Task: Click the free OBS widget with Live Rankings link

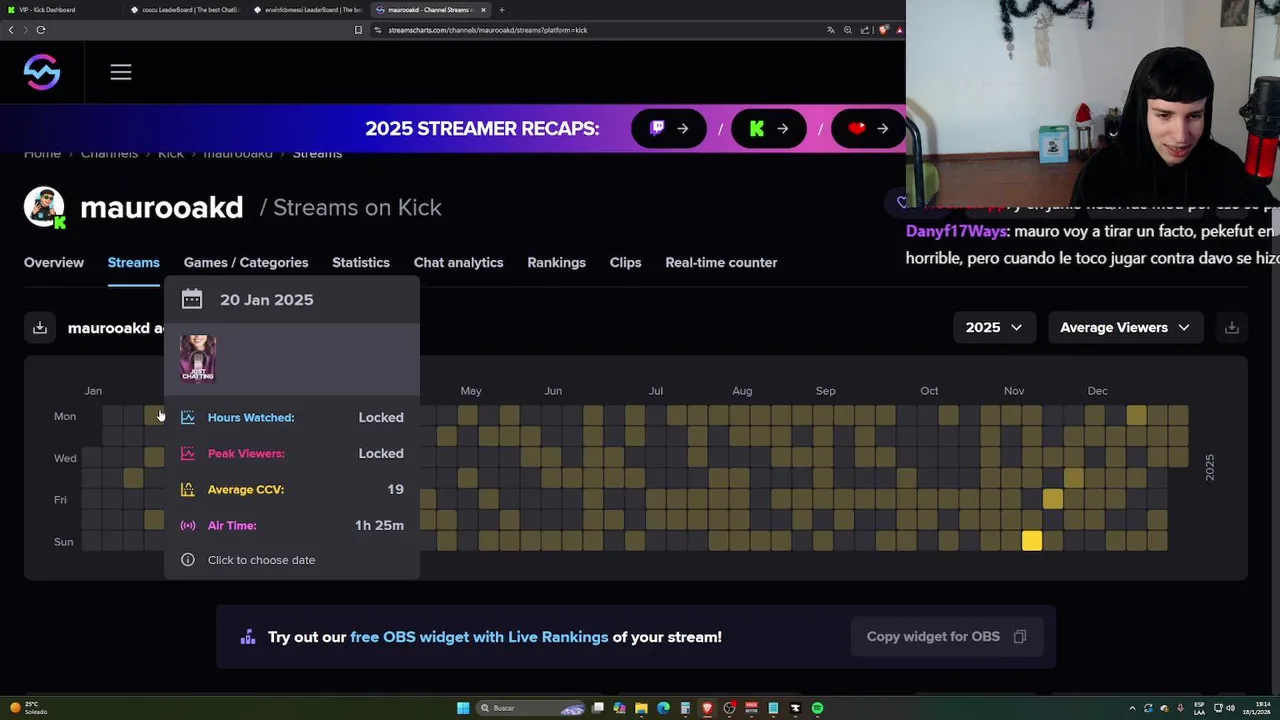Action: tap(479, 637)
